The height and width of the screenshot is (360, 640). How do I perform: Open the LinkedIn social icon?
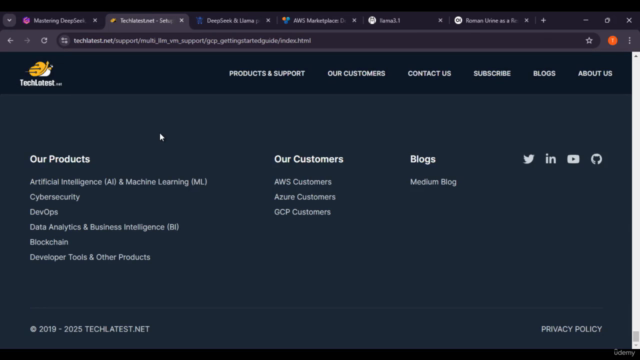(551, 159)
